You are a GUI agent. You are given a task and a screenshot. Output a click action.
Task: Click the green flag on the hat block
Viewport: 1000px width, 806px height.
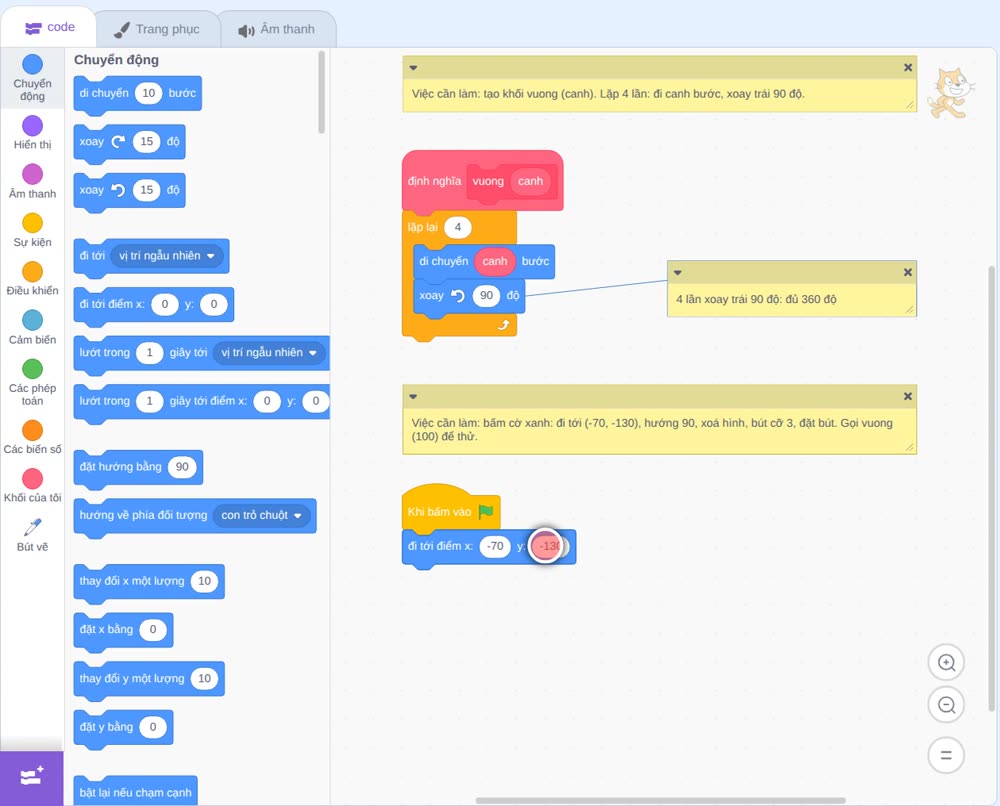[x=486, y=511]
